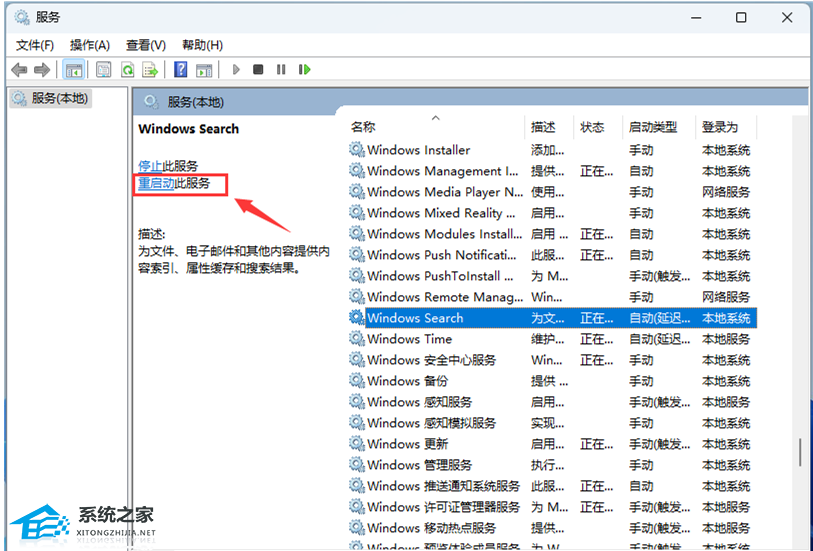Viewport: 813px width, 551px height.
Task: Click the Restart service toolbar icon
Action: click(304, 69)
